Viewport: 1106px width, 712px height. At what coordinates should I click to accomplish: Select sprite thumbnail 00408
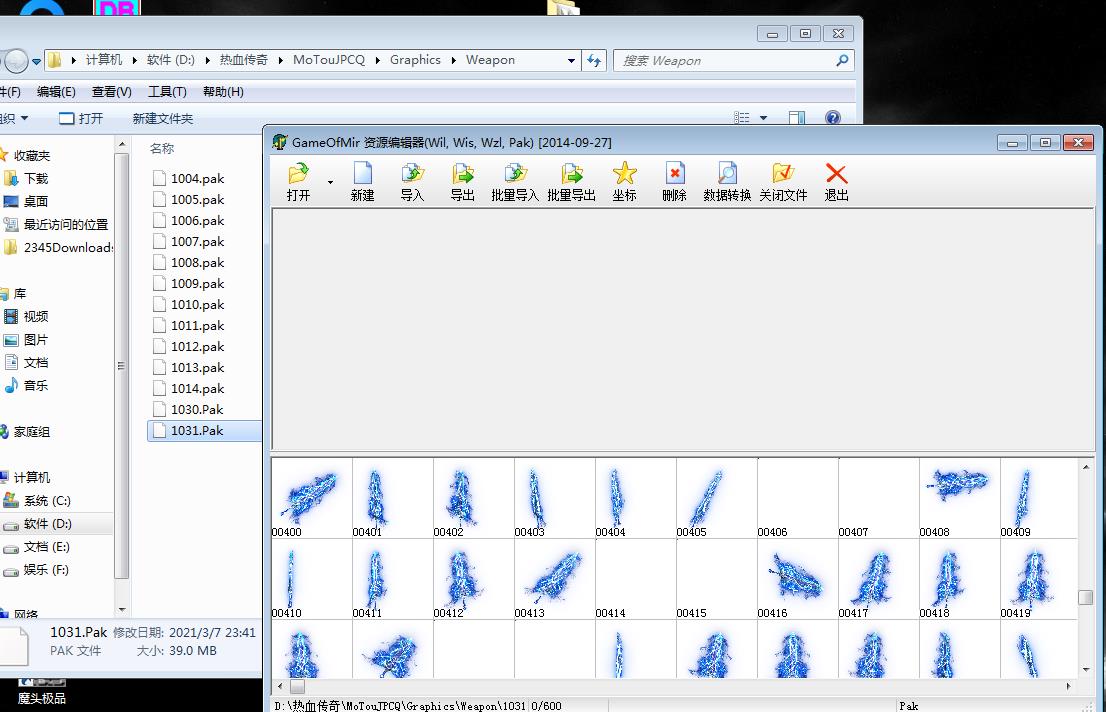pyautogui.click(x=958, y=491)
